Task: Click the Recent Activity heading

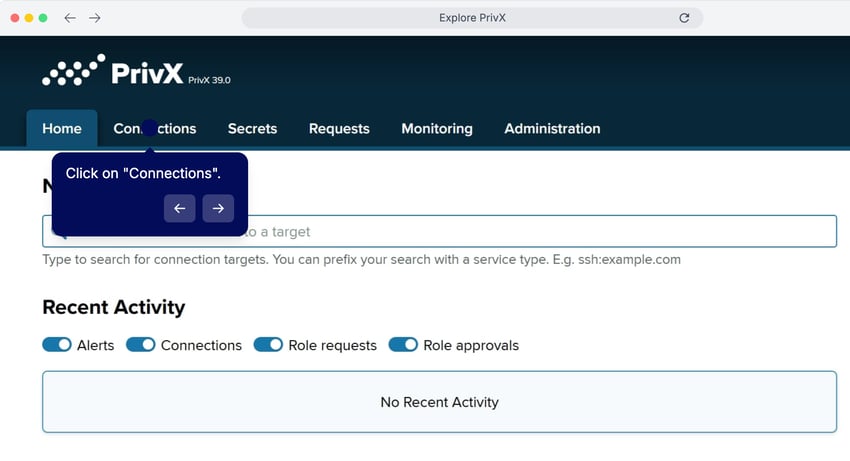Action: pos(114,308)
